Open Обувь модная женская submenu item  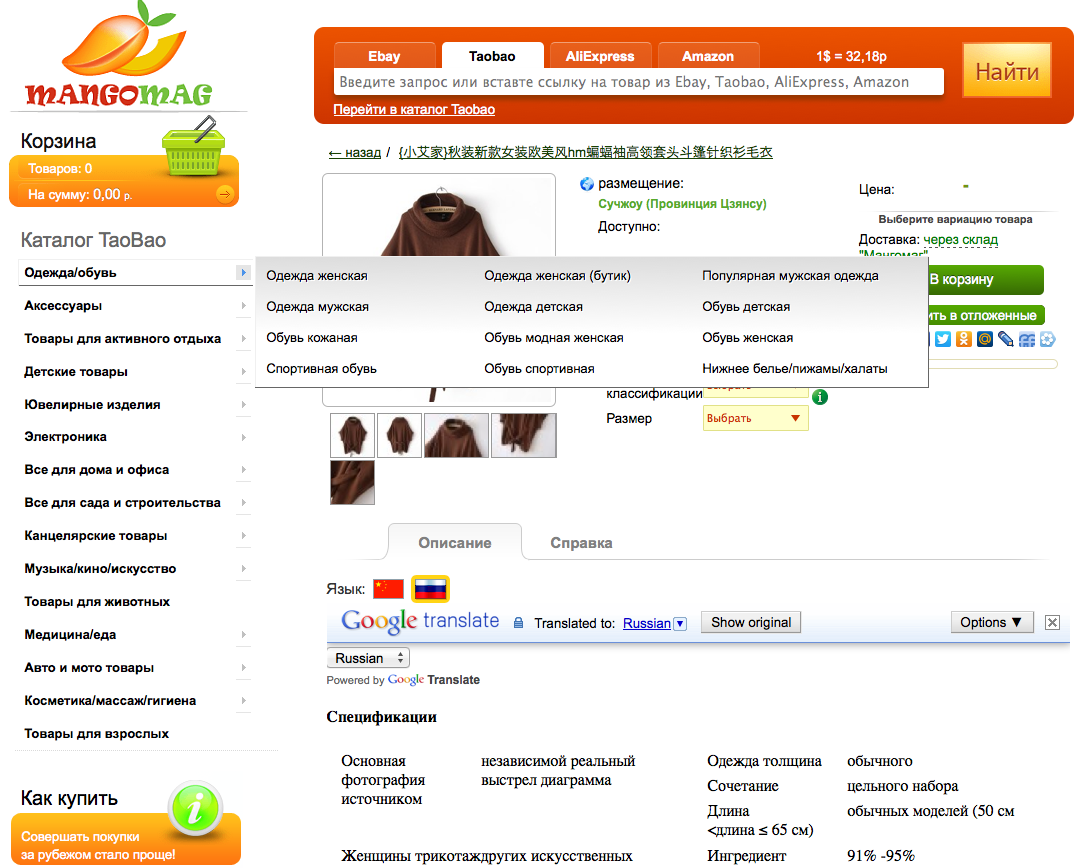554,337
